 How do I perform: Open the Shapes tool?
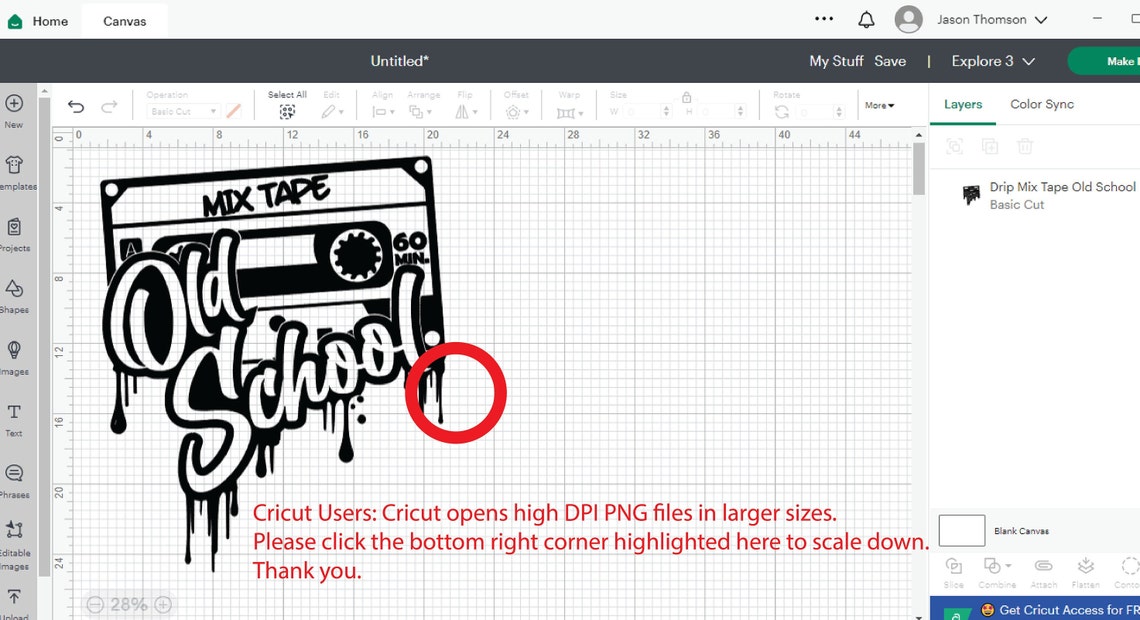pyautogui.click(x=14, y=295)
